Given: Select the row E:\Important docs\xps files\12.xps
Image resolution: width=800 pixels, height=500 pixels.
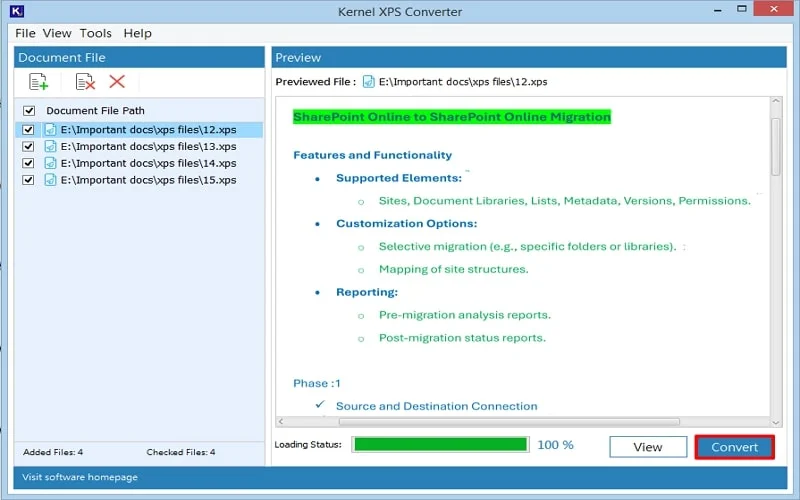Looking at the screenshot, I should 139,130.
